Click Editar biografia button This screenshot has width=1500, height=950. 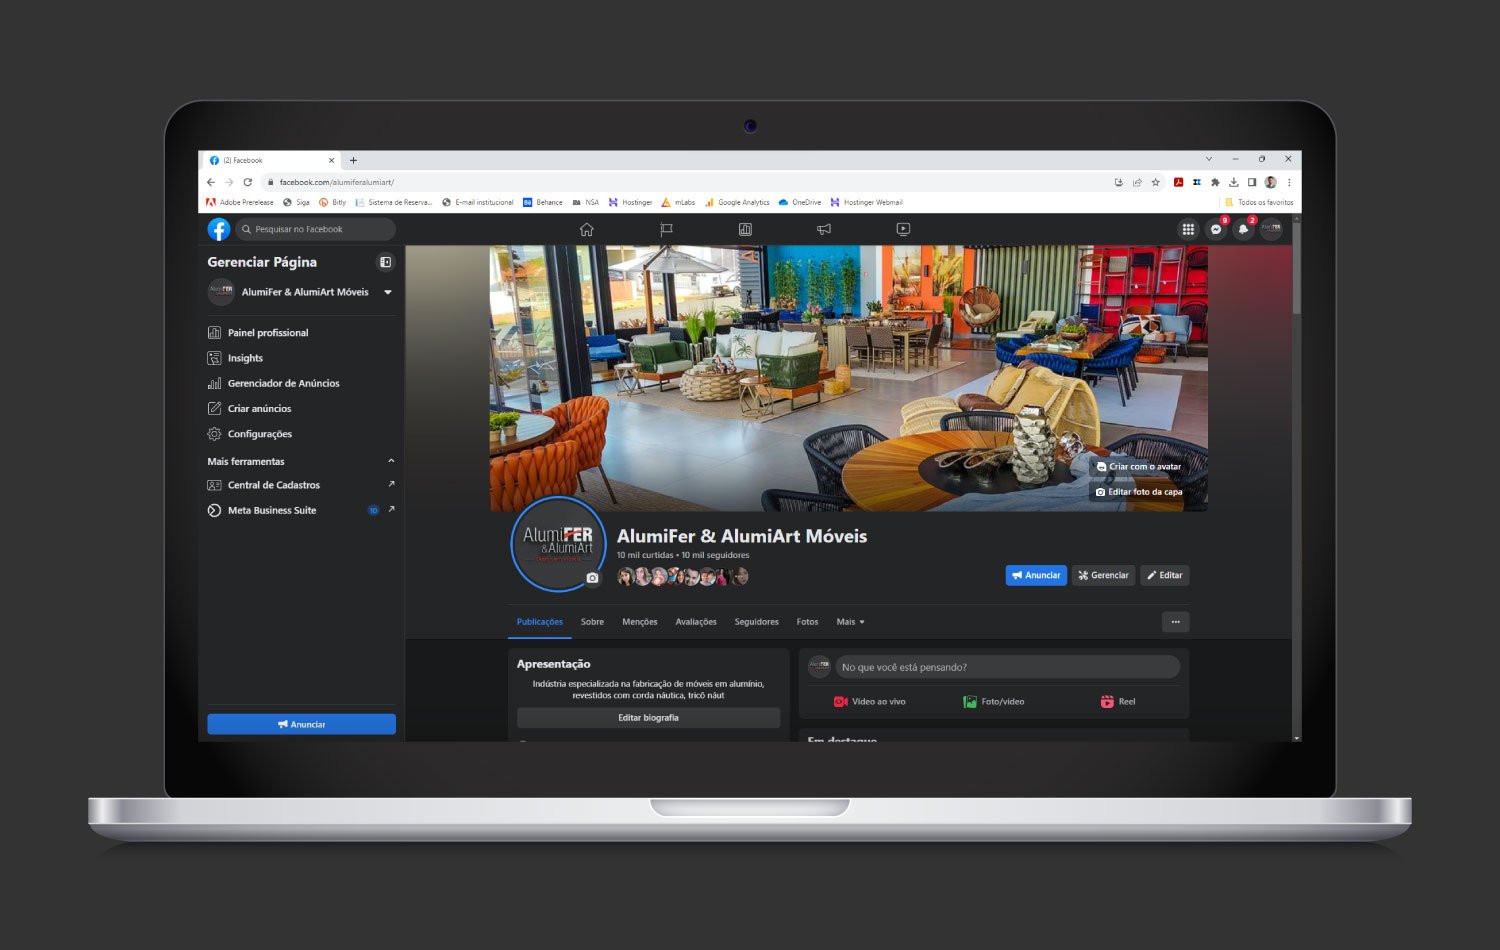coord(648,718)
